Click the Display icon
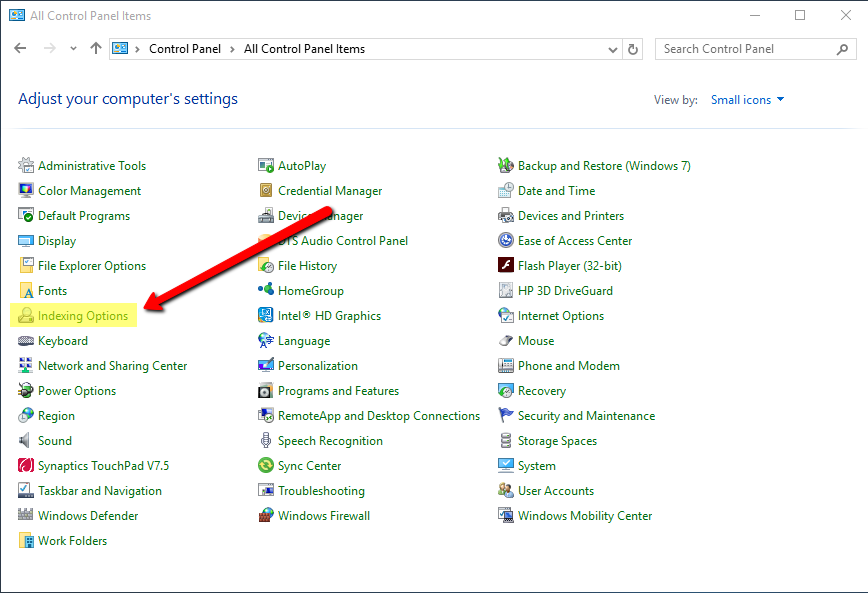Screen dimensions: 868x593 (25, 240)
